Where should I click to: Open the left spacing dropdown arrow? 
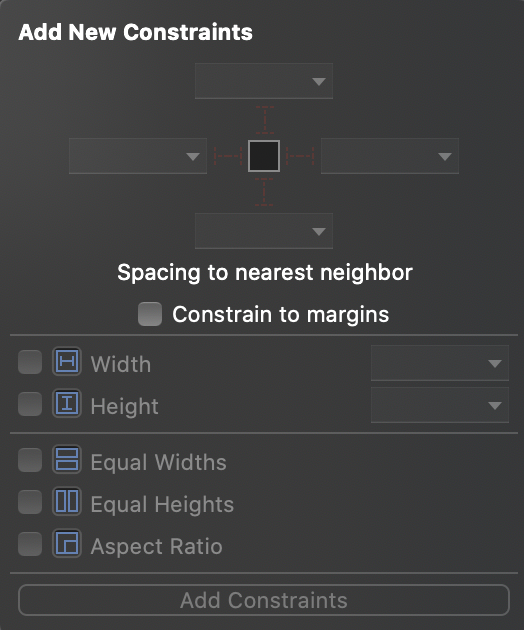click(193, 156)
